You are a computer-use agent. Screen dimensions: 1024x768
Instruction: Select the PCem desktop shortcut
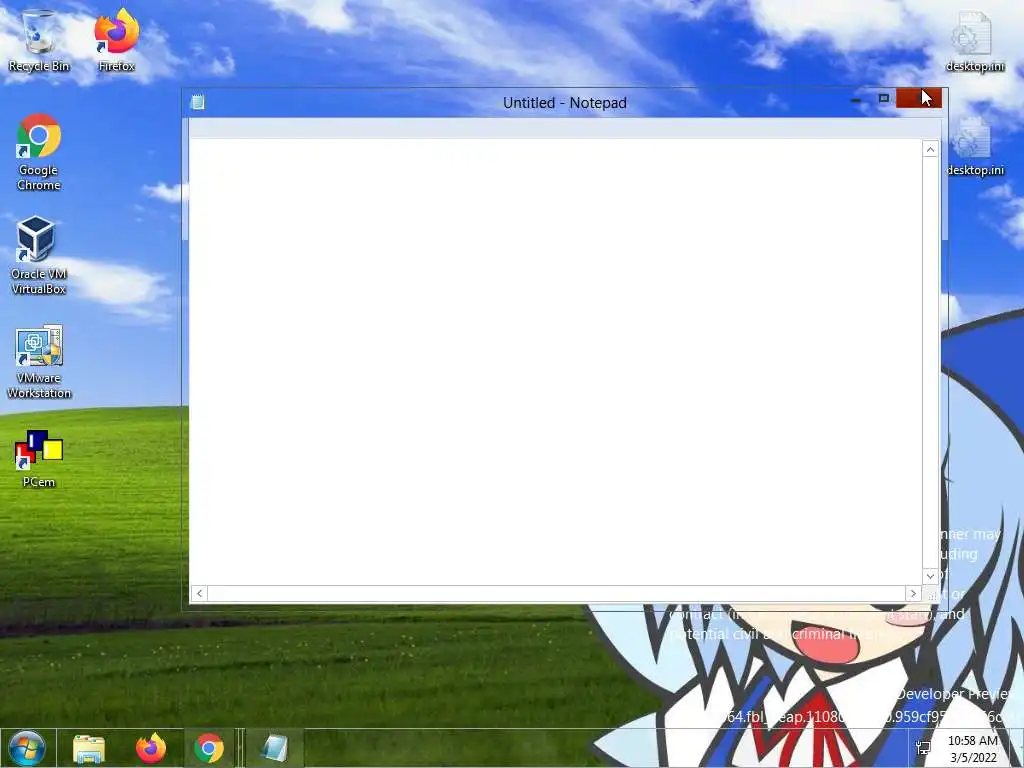[x=39, y=459]
